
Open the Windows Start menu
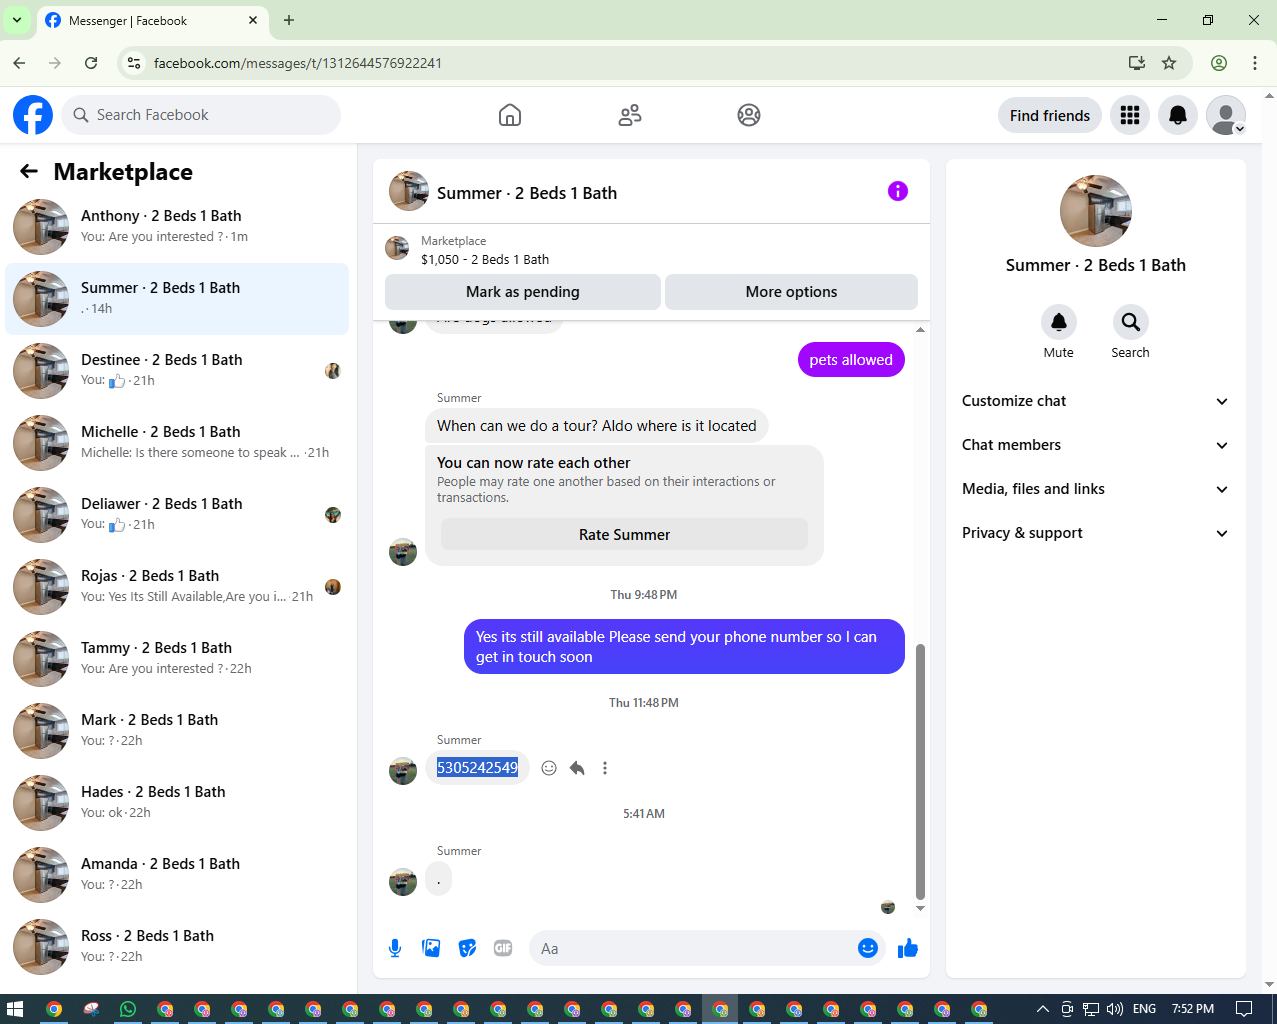pos(14,1009)
